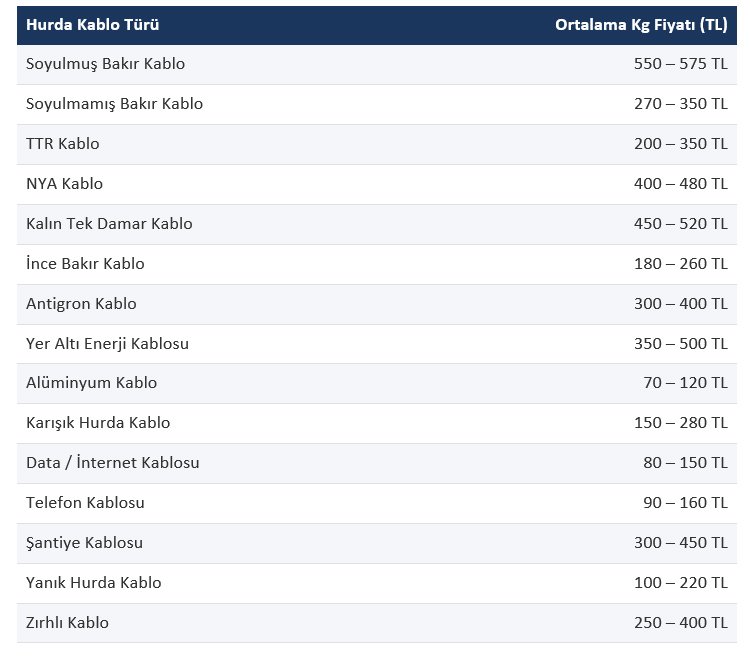Viewport: 750px width, 667px height.
Task: Click the 550 – 575 TL price
Action: pyautogui.click(x=681, y=64)
